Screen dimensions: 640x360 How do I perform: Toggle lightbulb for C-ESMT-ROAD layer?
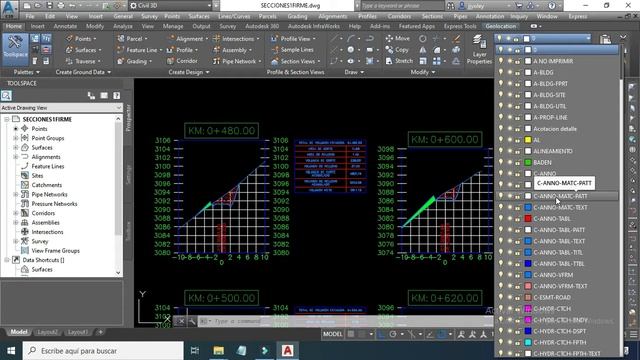pos(501,297)
